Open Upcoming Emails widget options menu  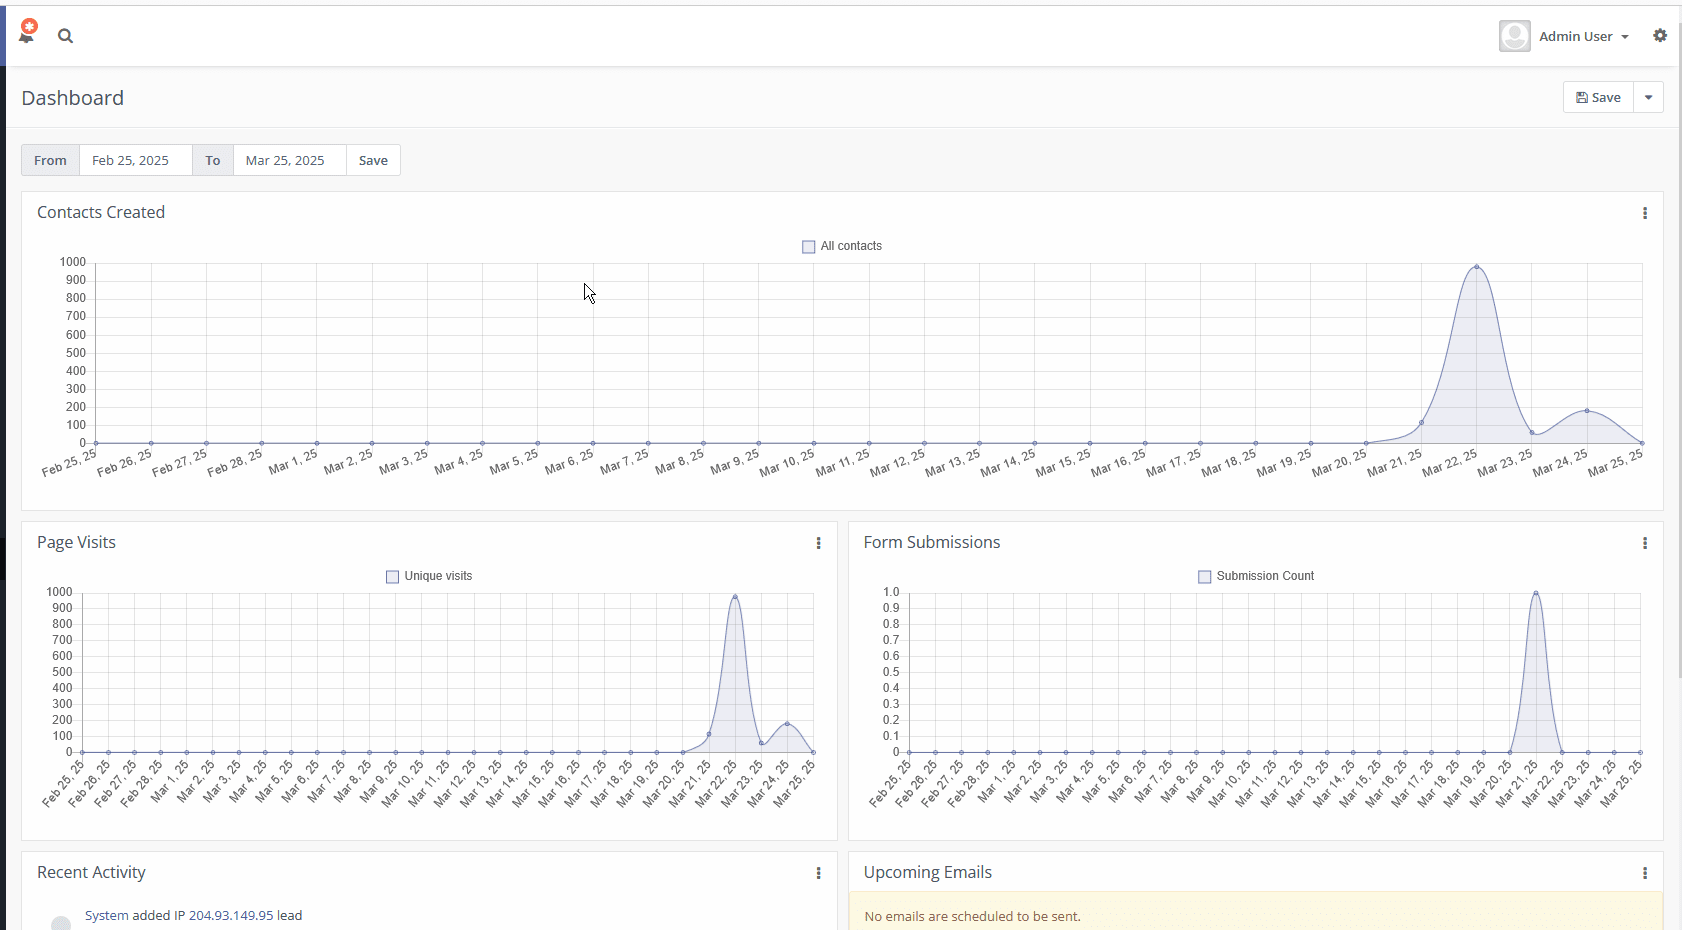point(1645,873)
